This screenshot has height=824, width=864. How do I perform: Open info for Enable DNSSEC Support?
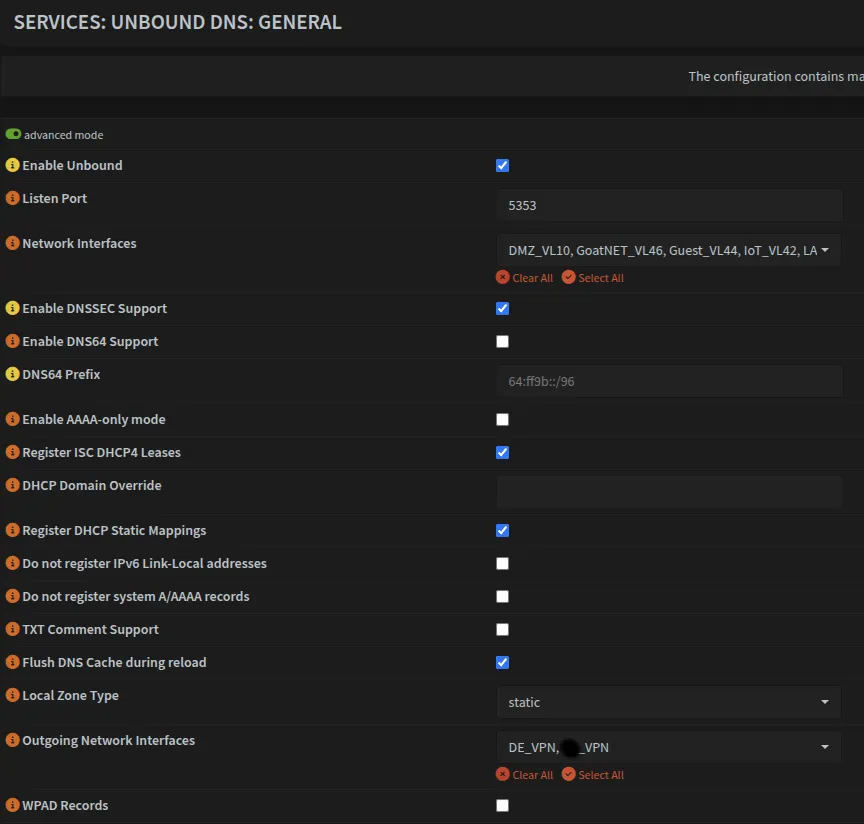(x=11, y=308)
